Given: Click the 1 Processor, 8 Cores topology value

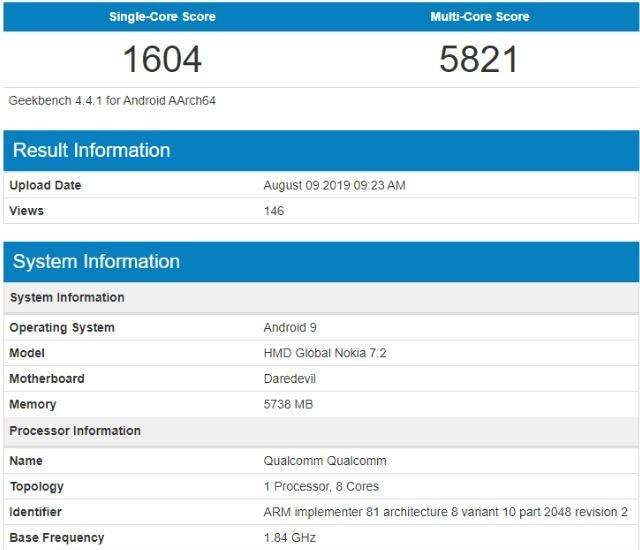Looking at the screenshot, I should coord(320,487).
